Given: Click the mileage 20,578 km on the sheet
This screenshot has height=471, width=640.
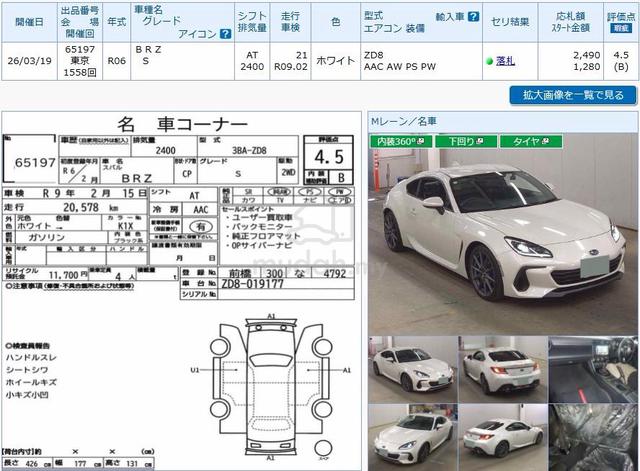Looking at the screenshot, I should tap(91, 207).
